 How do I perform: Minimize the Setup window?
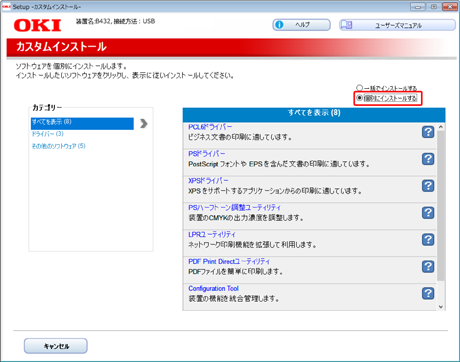418,6
